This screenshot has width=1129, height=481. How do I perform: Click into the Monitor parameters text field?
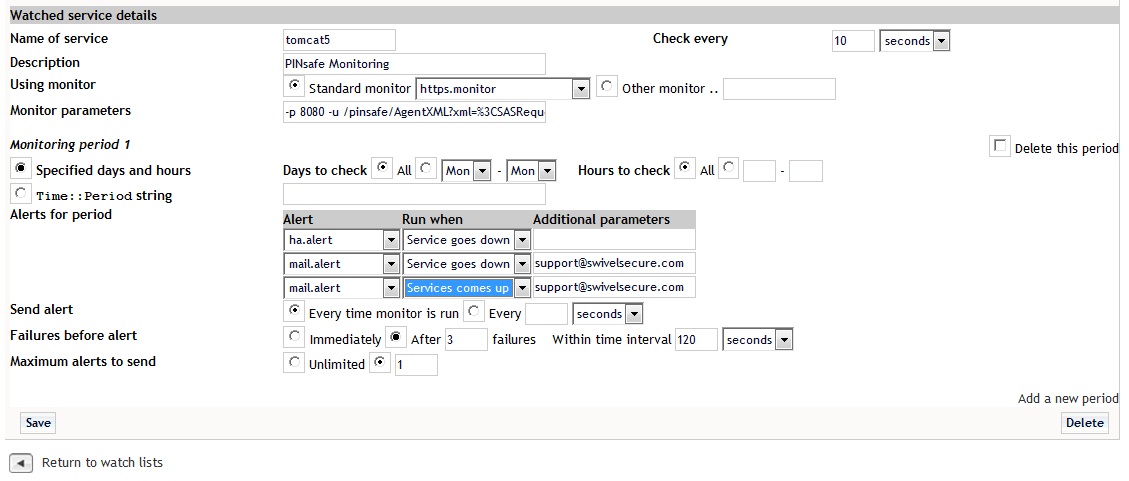click(414, 112)
